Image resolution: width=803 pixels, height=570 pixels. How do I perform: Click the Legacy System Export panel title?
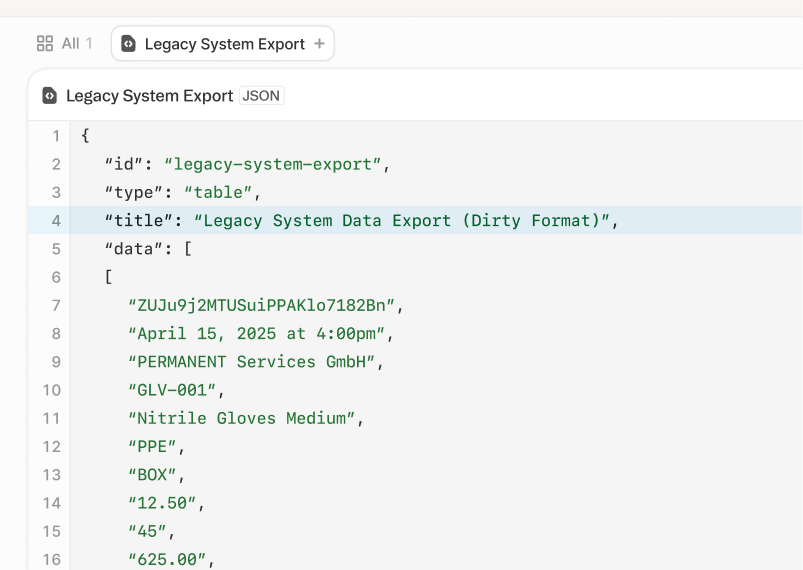(x=149, y=96)
